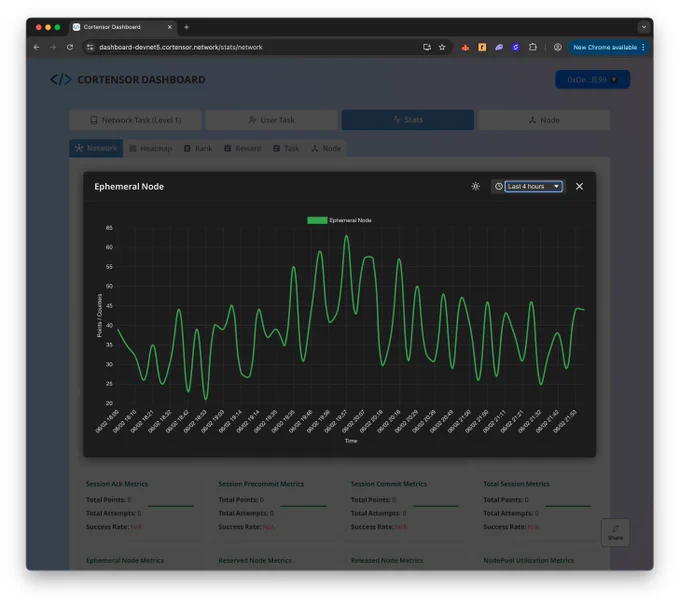
Task: Click the Ephemeral Node modal title
Action: [129, 186]
